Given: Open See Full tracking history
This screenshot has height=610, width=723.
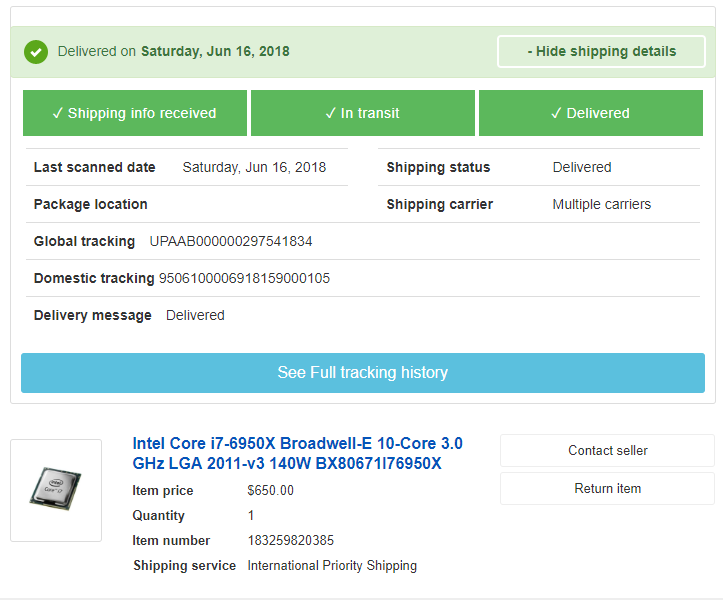Looking at the screenshot, I should click(x=363, y=373).
